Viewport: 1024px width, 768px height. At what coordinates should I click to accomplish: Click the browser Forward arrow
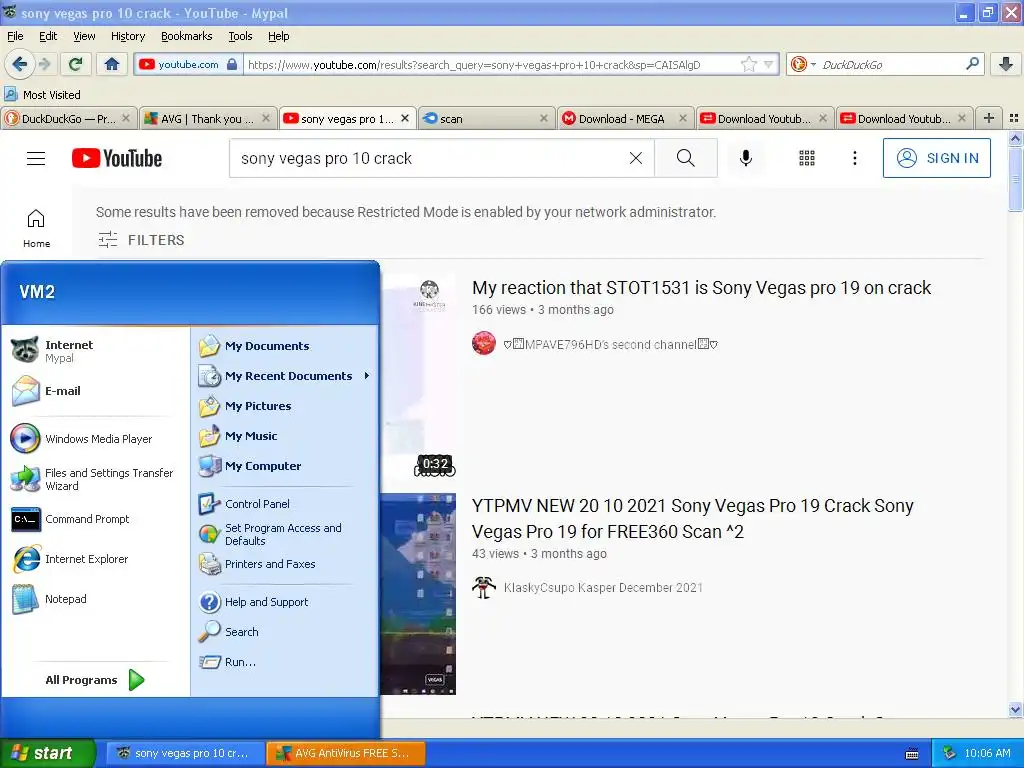tap(44, 64)
